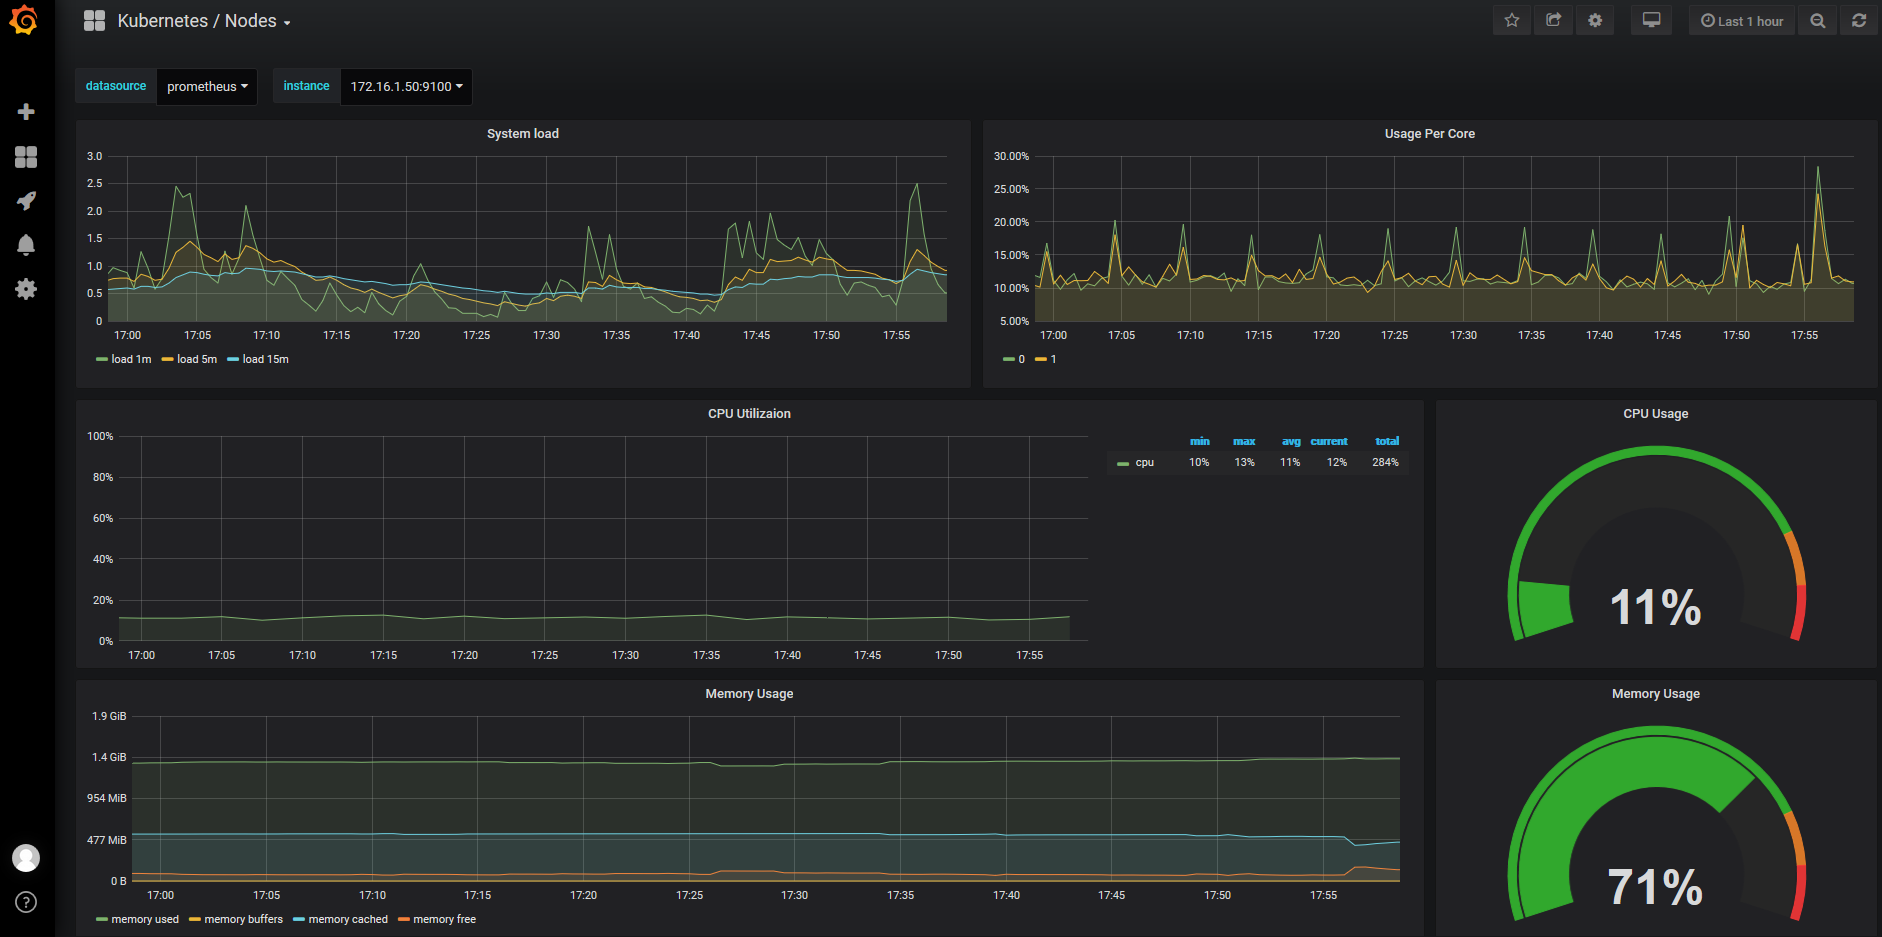Open Explore rocket icon in sidebar

tap(27, 201)
